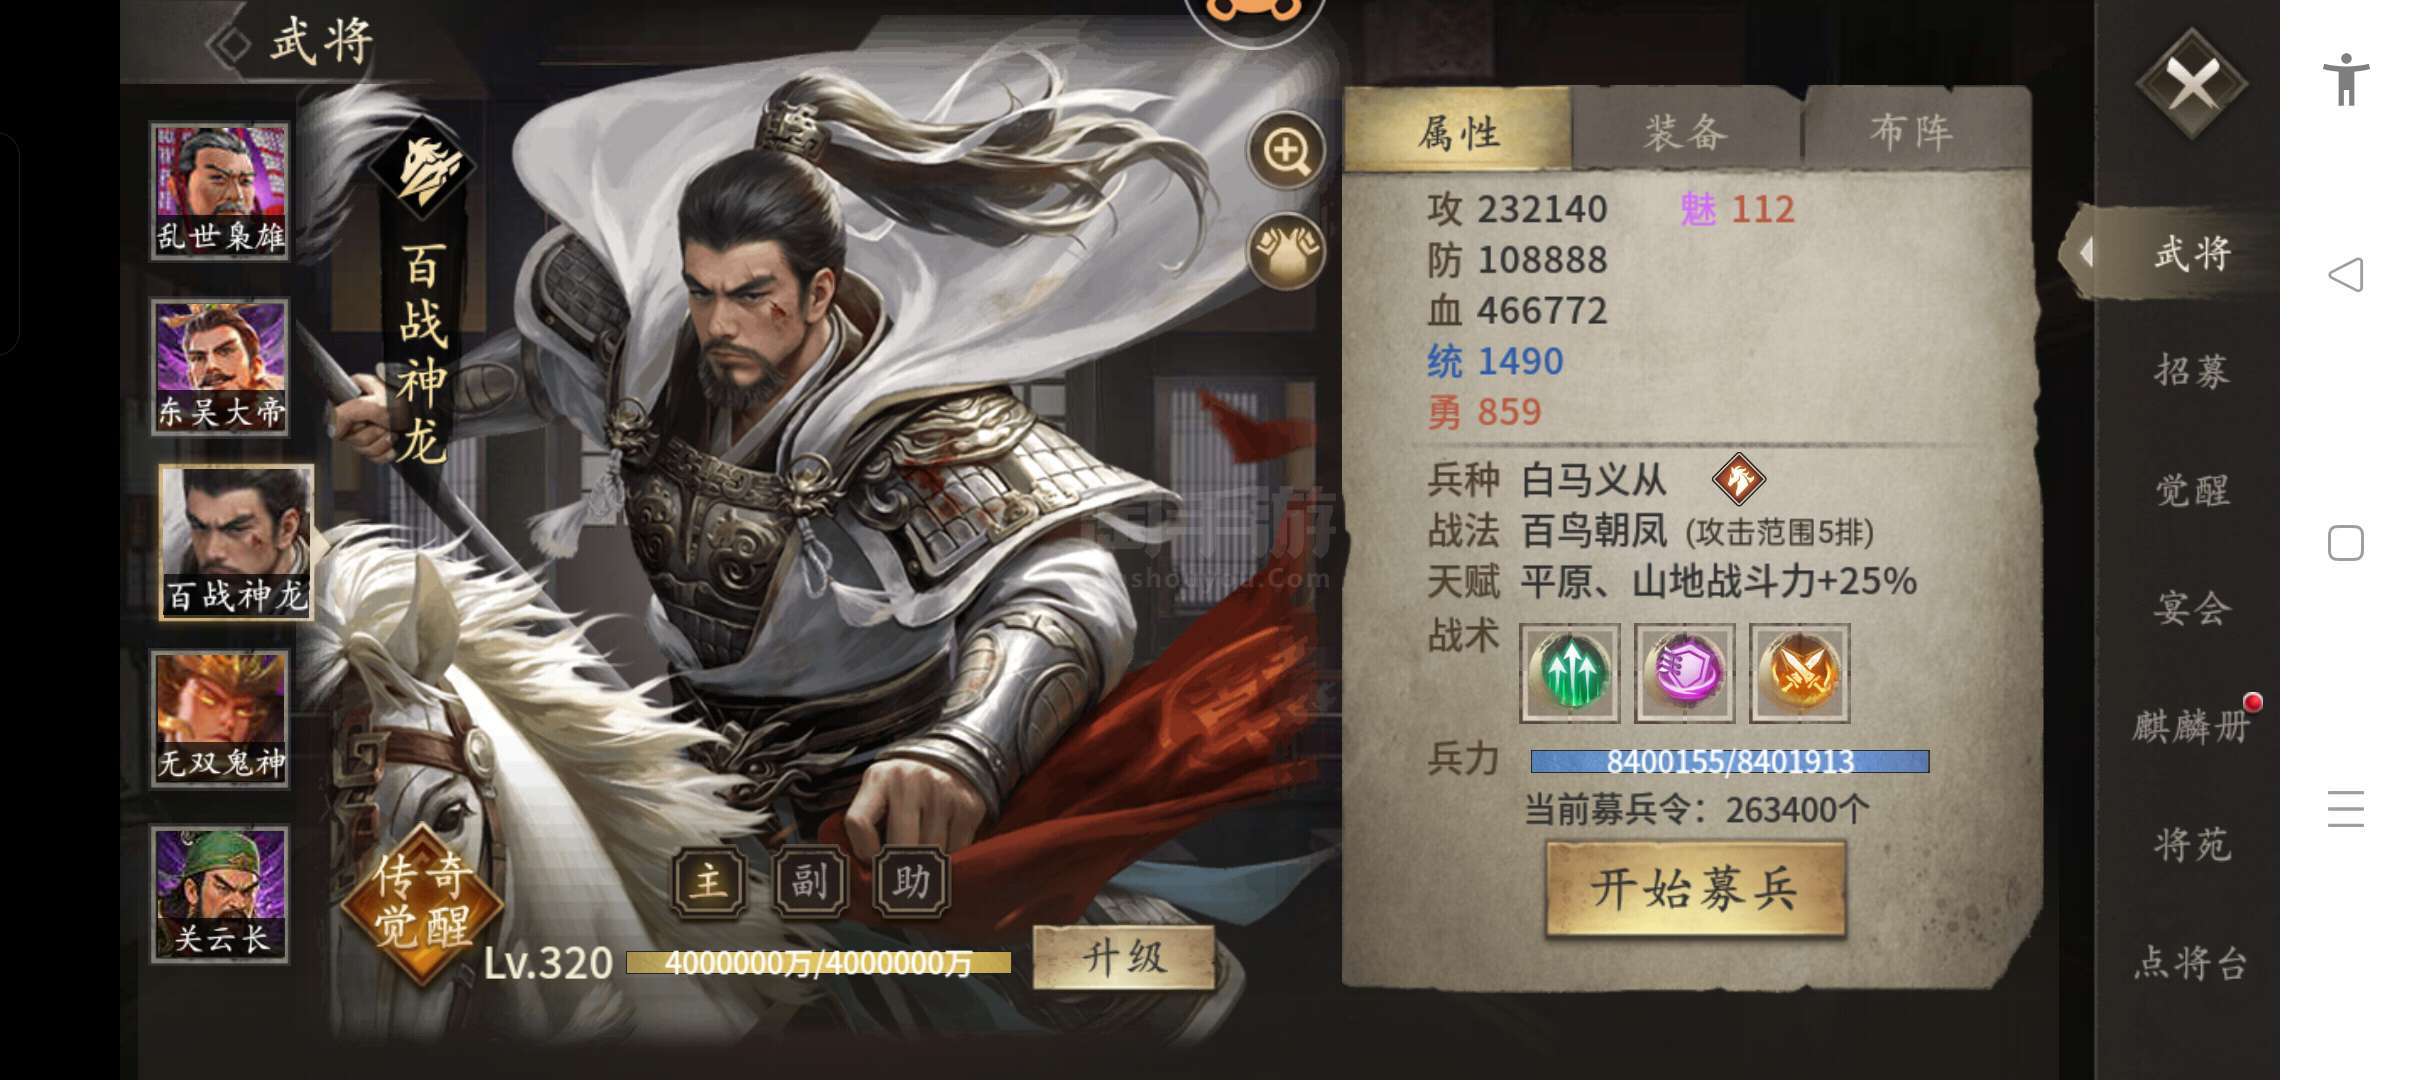Collapse the 武将 side menu arrow
The width and height of the screenshot is (2412, 1080).
pos(2085,252)
